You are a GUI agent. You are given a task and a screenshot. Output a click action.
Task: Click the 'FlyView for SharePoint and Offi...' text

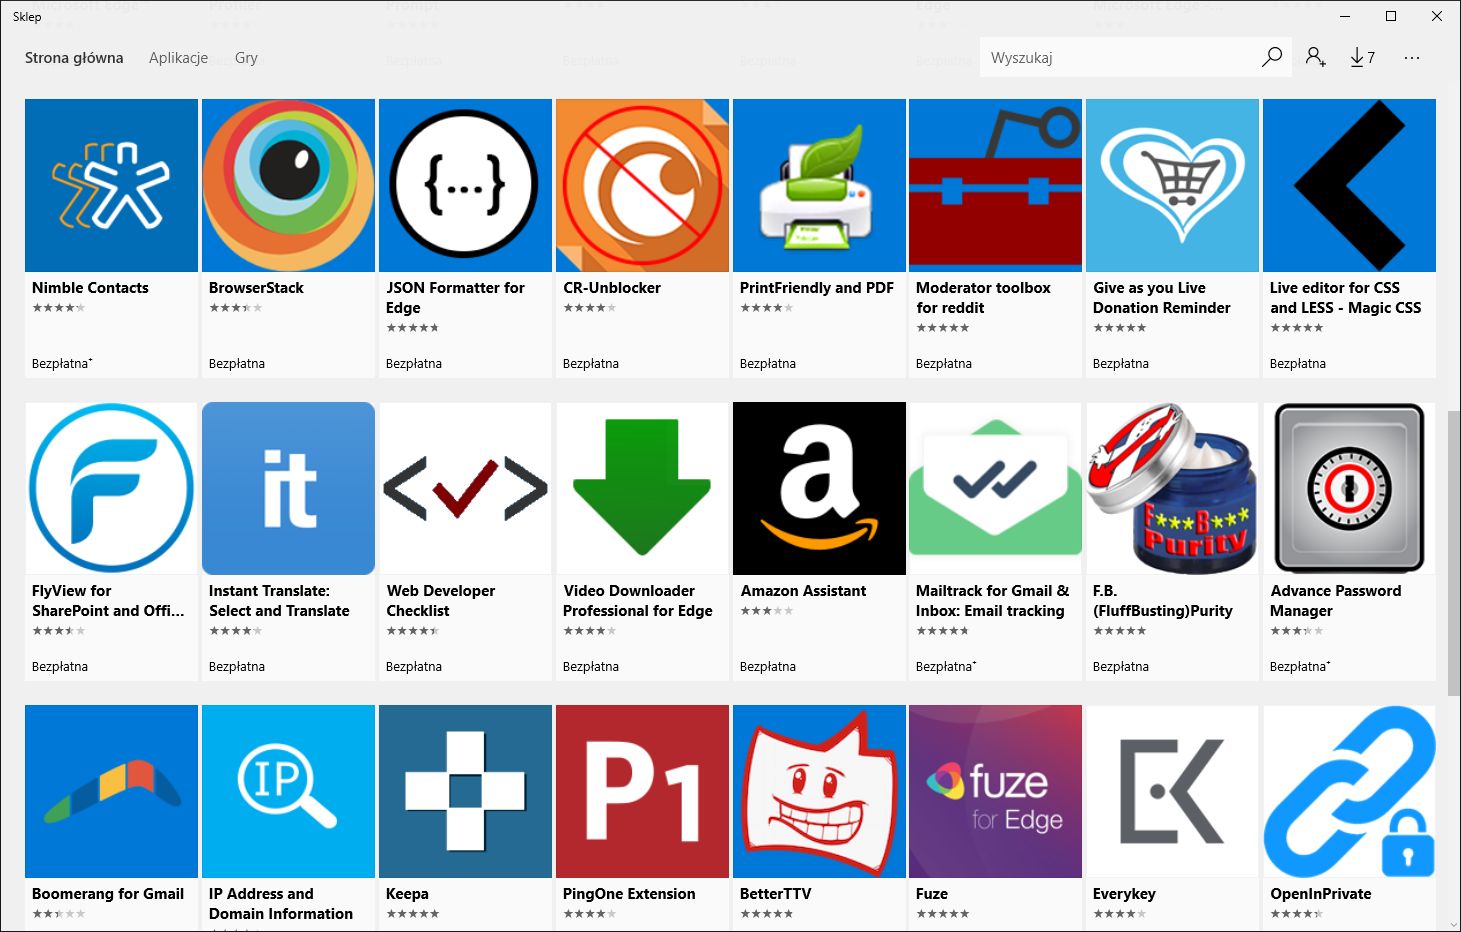click(x=108, y=600)
